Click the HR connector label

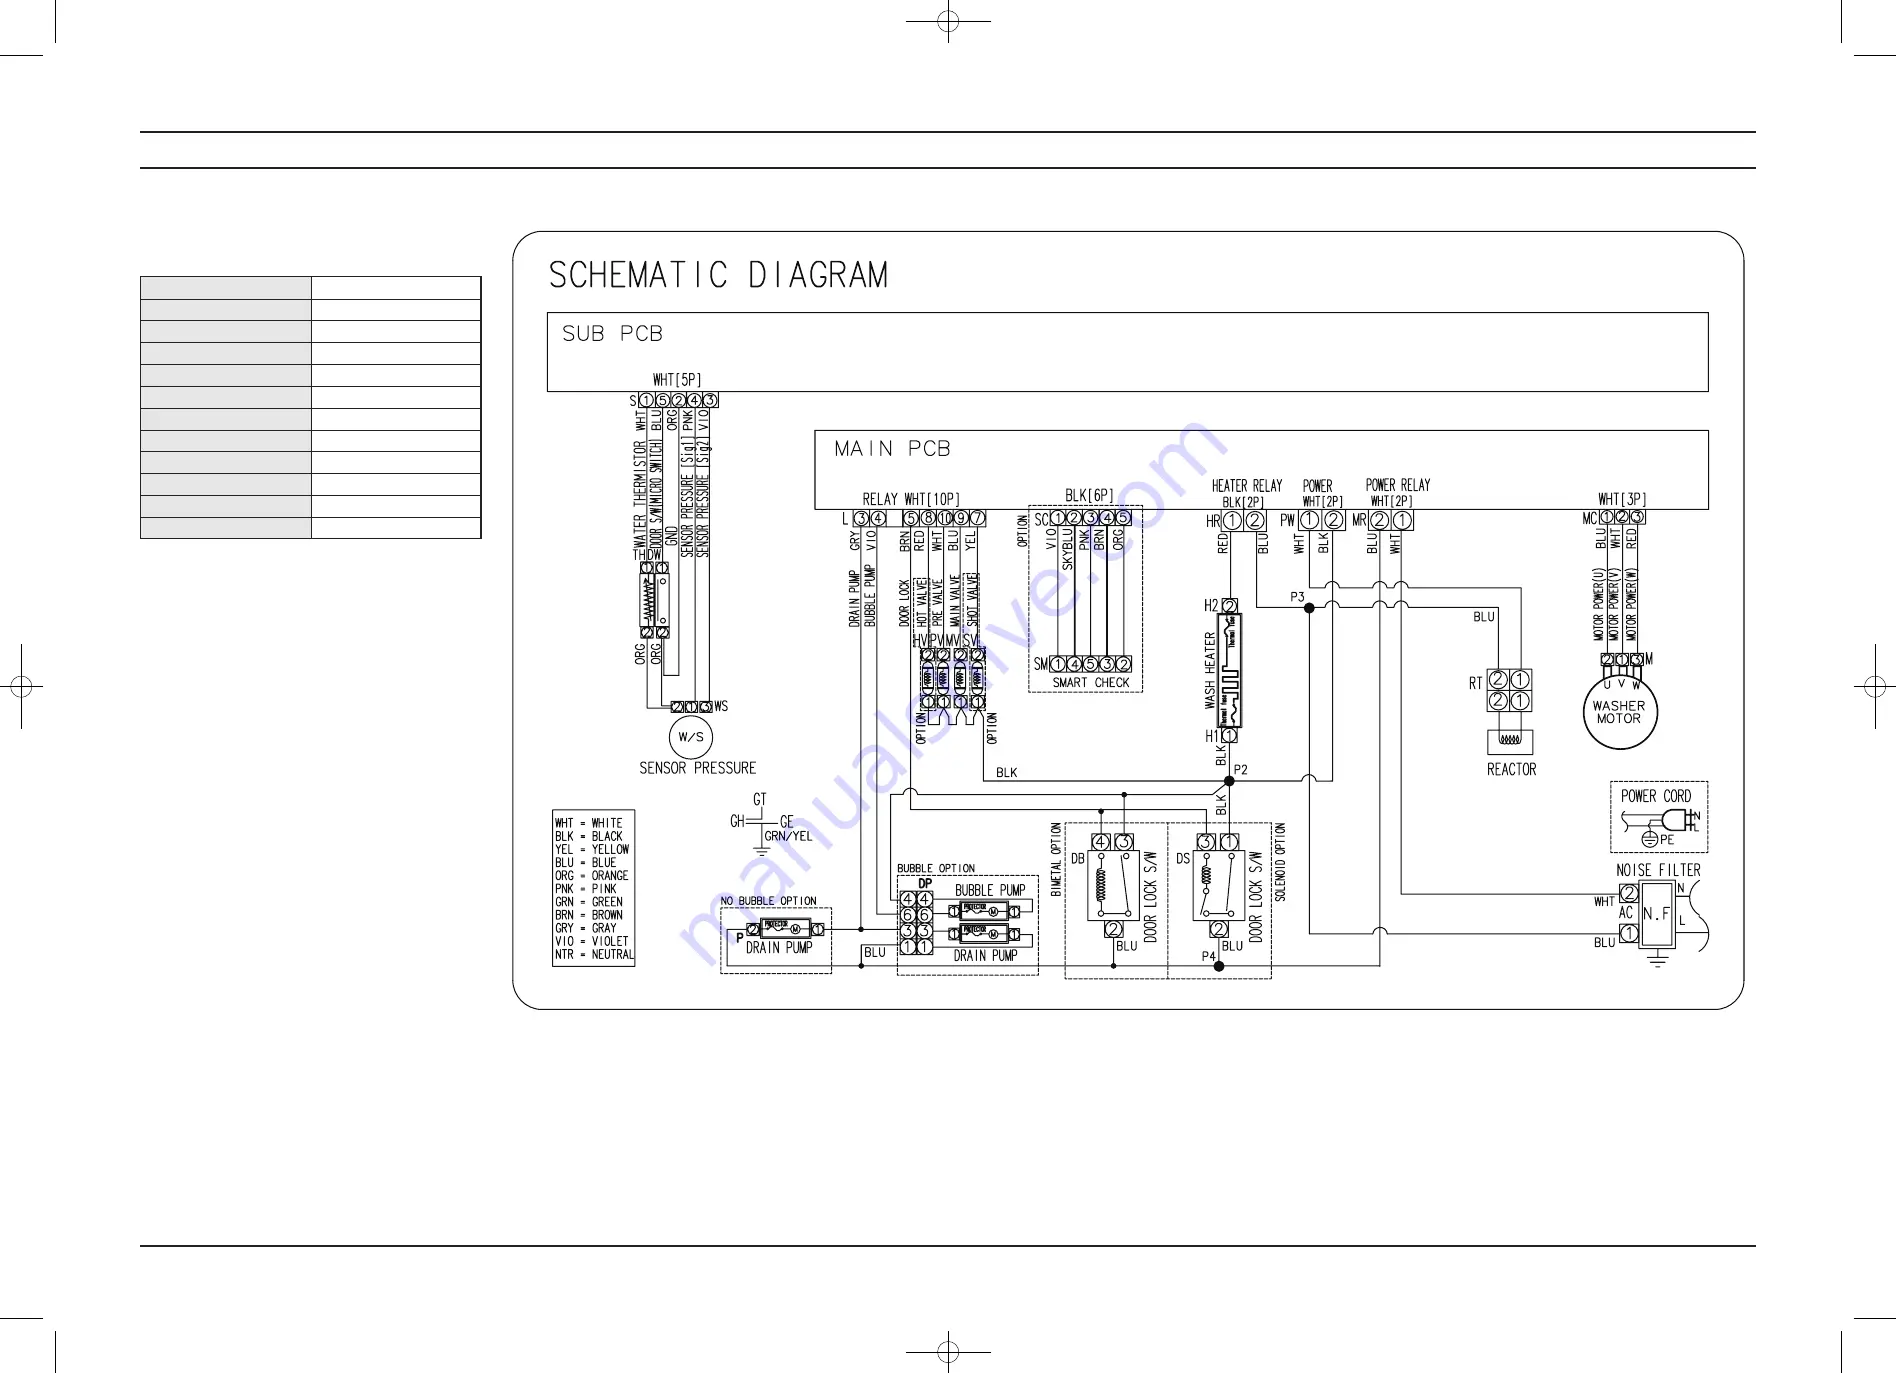[x=1213, y=521]
